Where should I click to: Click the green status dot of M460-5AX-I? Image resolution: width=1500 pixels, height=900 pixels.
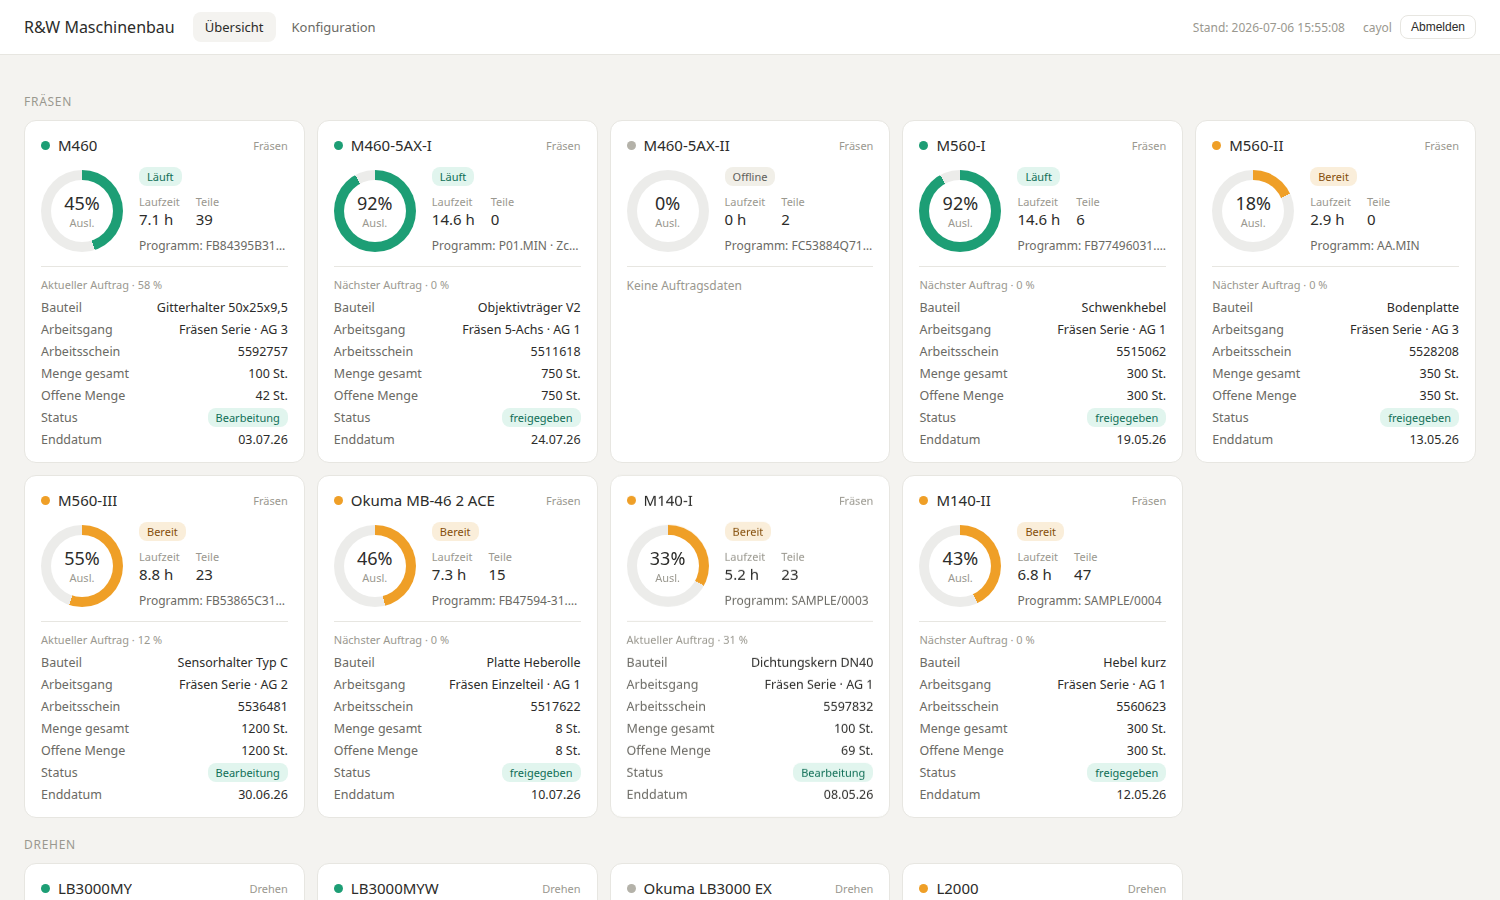pos(338,146)
